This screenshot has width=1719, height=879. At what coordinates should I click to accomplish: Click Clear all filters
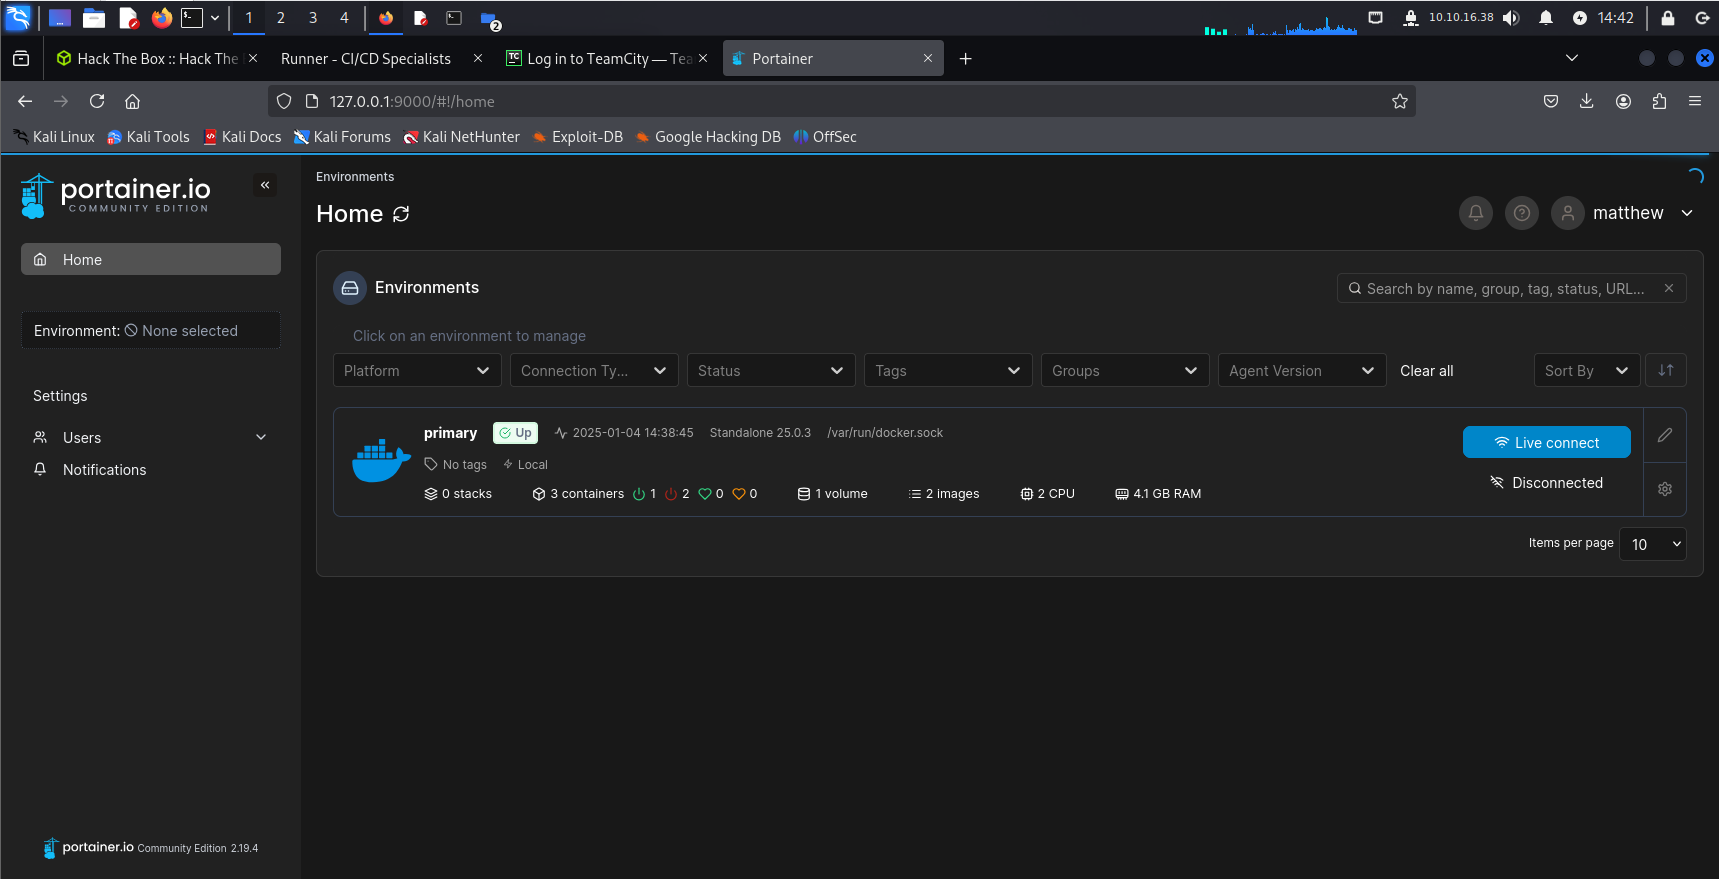click(x=1426, y=371)
